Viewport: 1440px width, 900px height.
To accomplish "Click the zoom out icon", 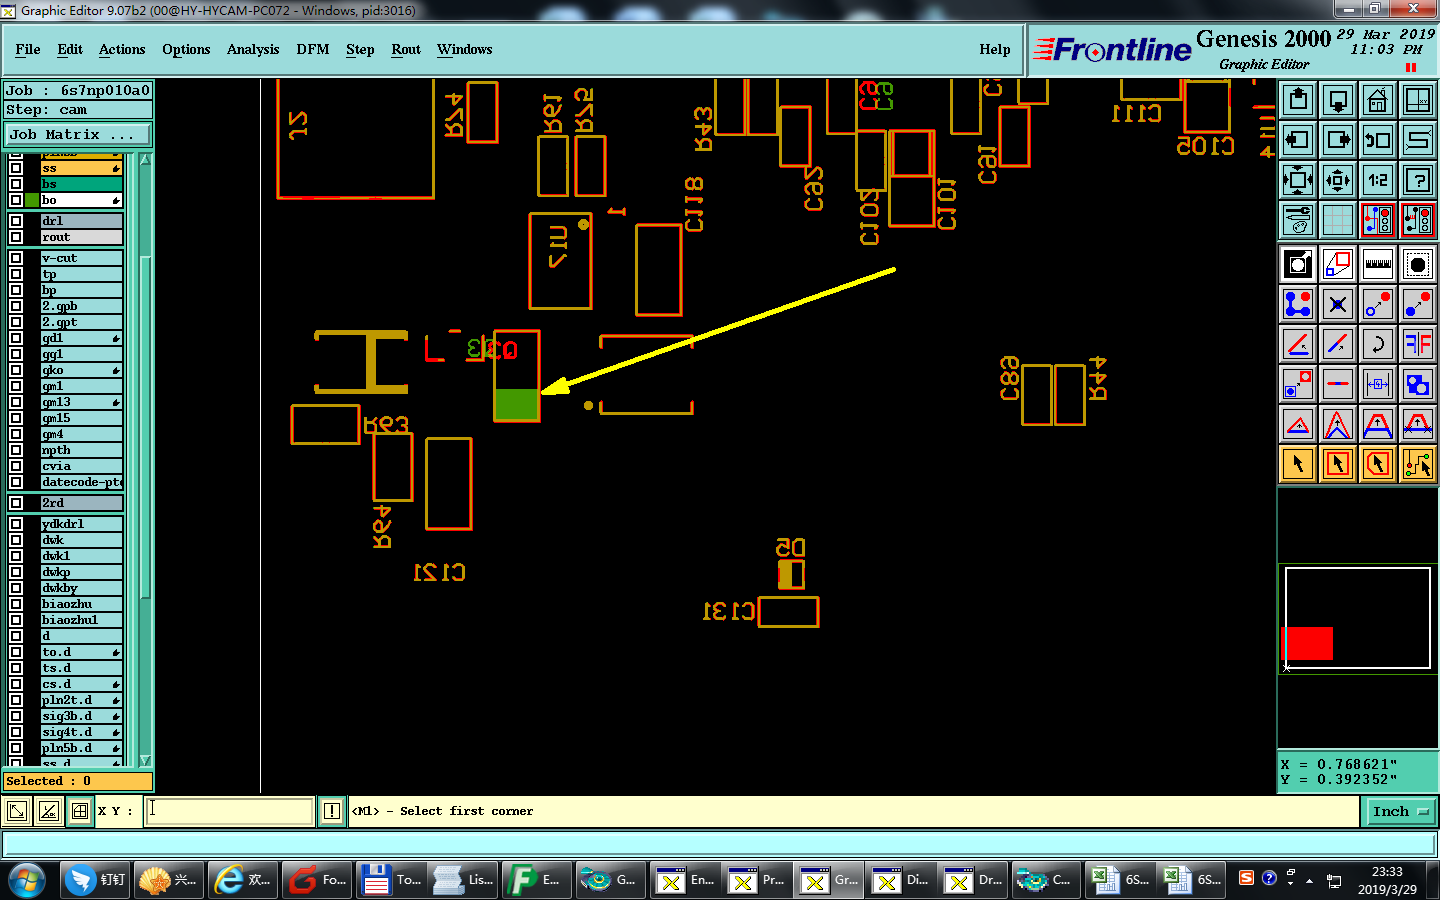I will pyautogui.click(x=1338, y=180).
